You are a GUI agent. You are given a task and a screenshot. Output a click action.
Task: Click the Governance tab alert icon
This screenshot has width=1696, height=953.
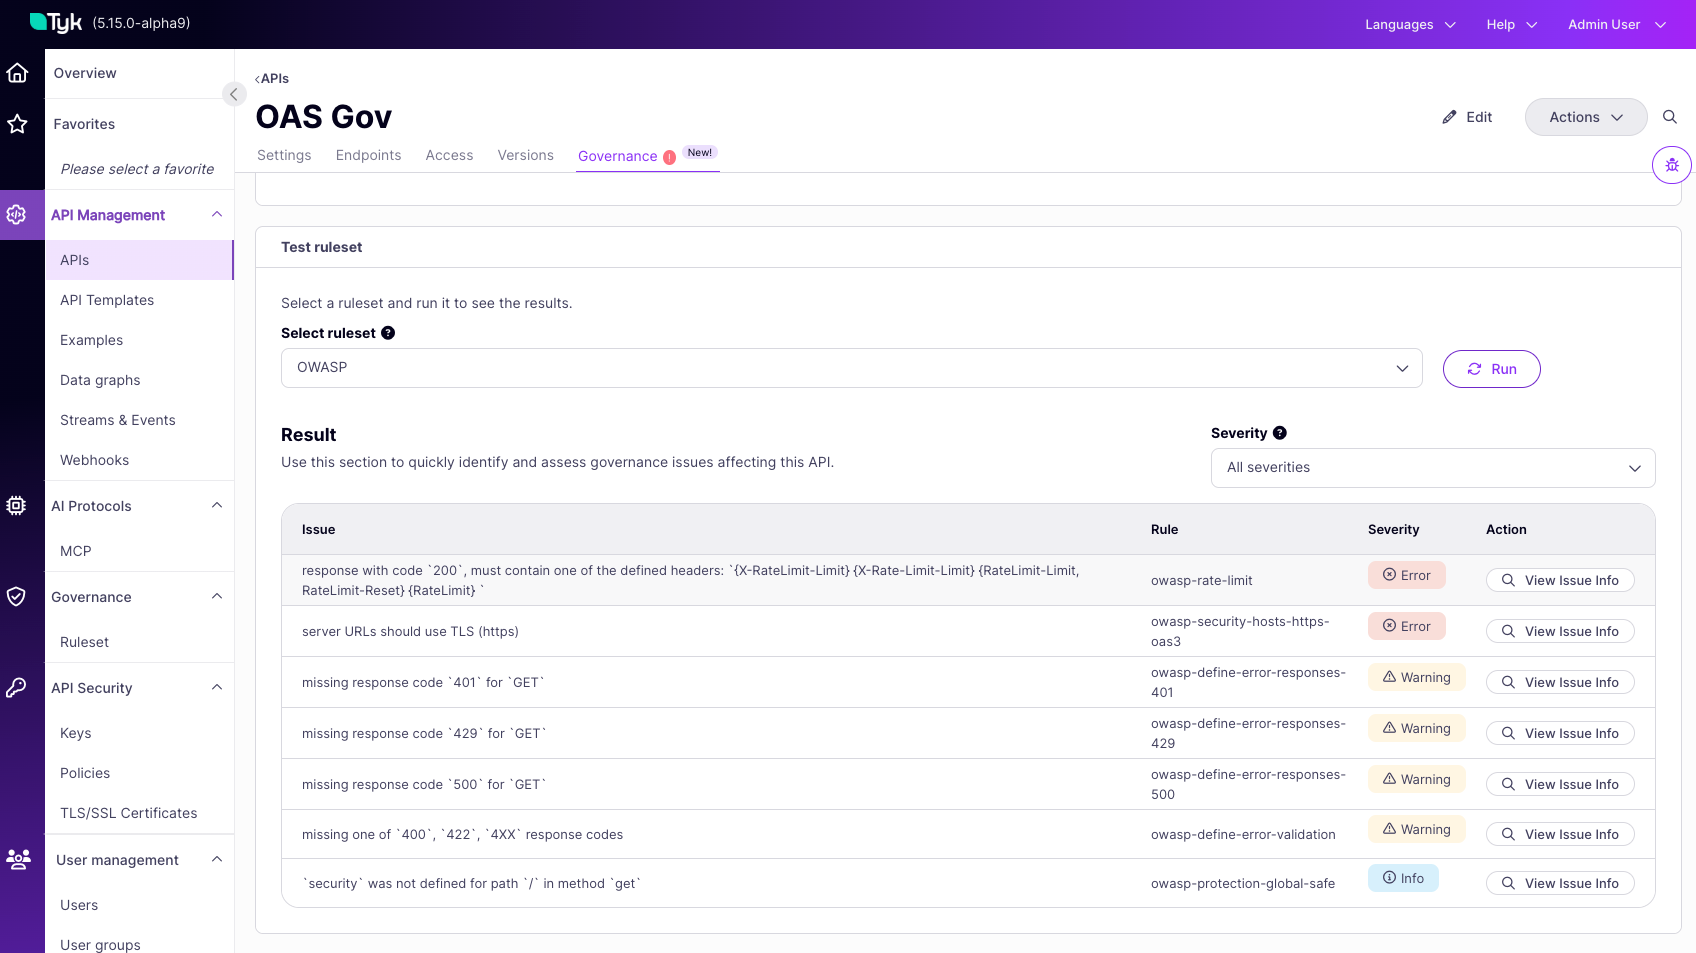(670, 157)
